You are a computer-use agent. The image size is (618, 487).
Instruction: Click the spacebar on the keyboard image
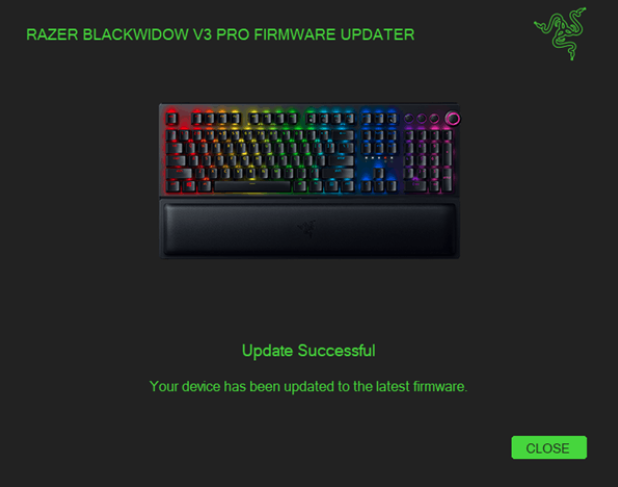(252, 186)
